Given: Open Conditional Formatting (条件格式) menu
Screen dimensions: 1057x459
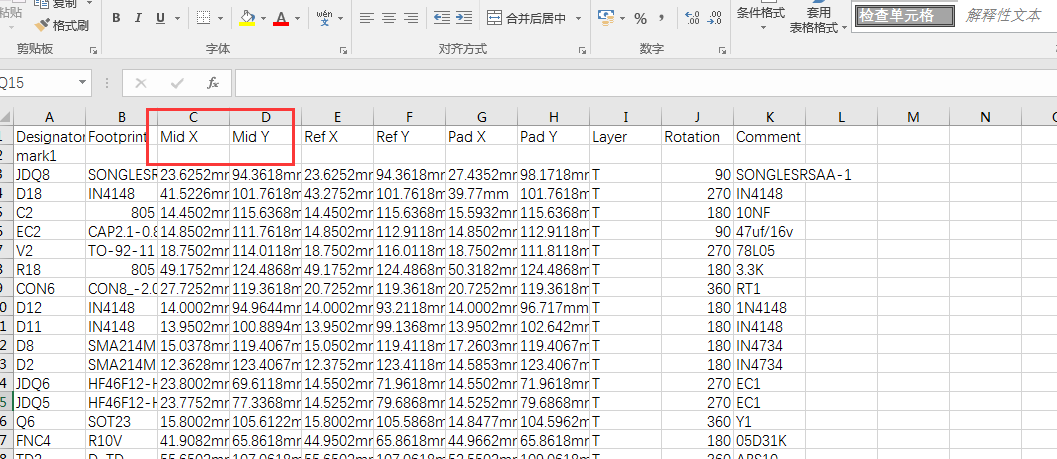Looking at the screenshot, I should tap(760, 18).
